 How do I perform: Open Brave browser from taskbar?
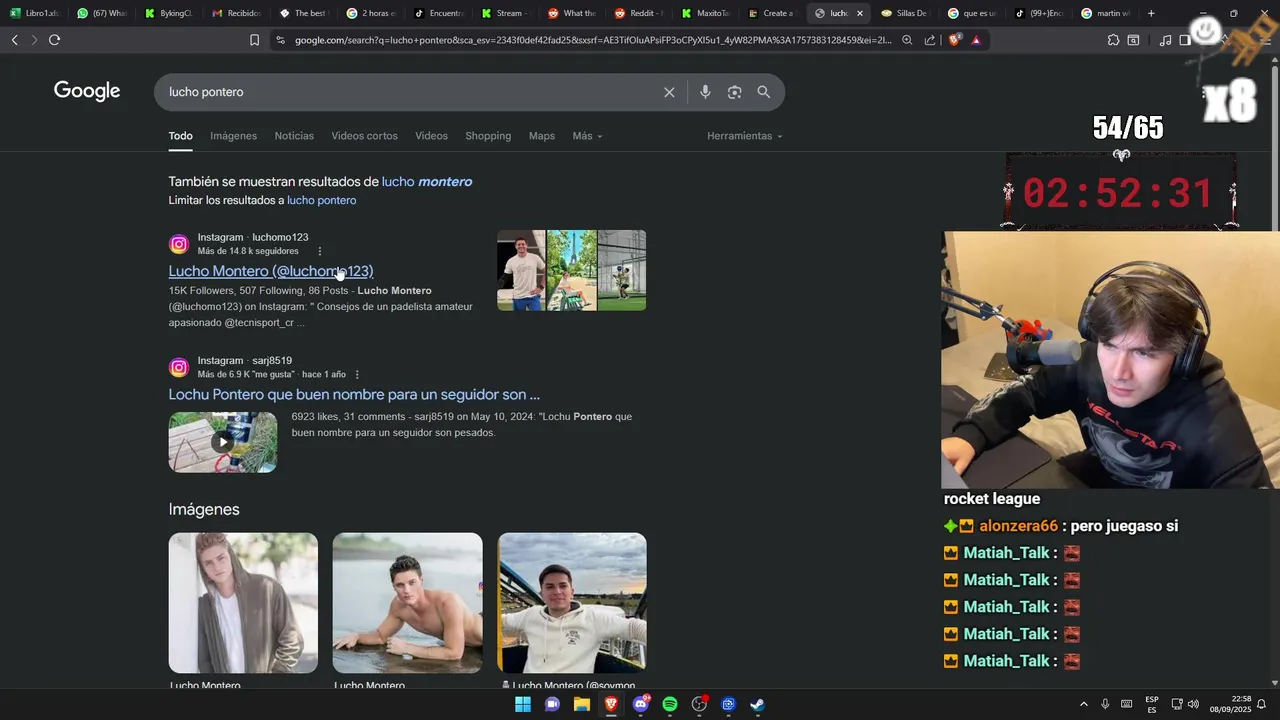(611, 704)
